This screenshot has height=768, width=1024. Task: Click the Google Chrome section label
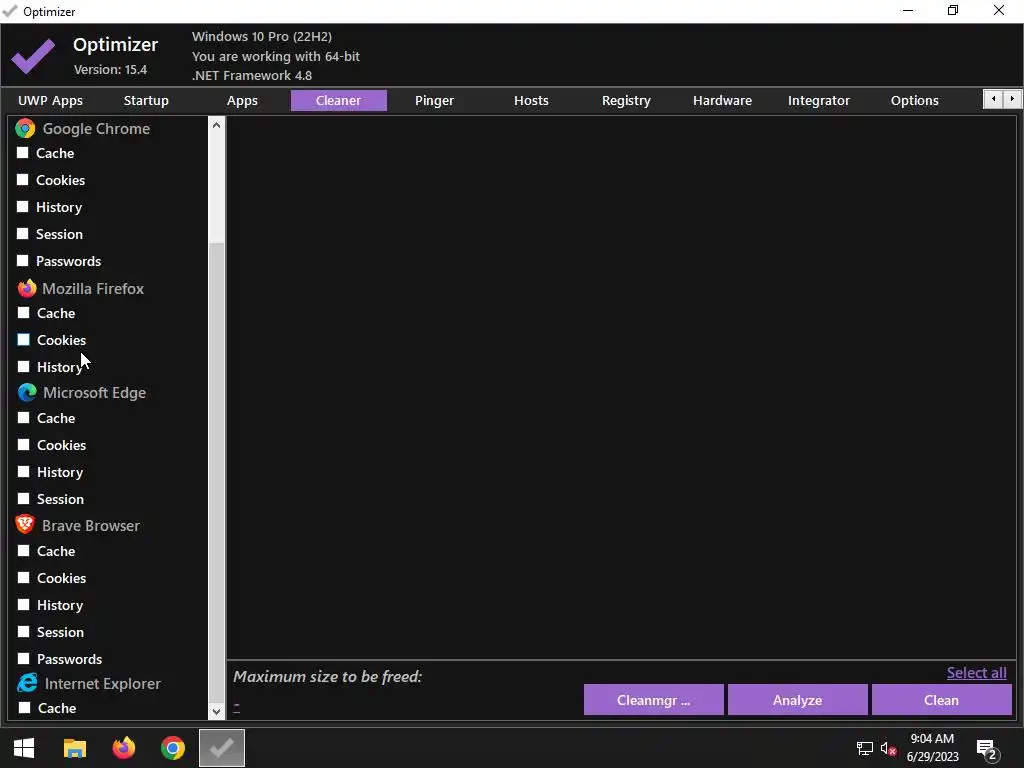[96, 129]
